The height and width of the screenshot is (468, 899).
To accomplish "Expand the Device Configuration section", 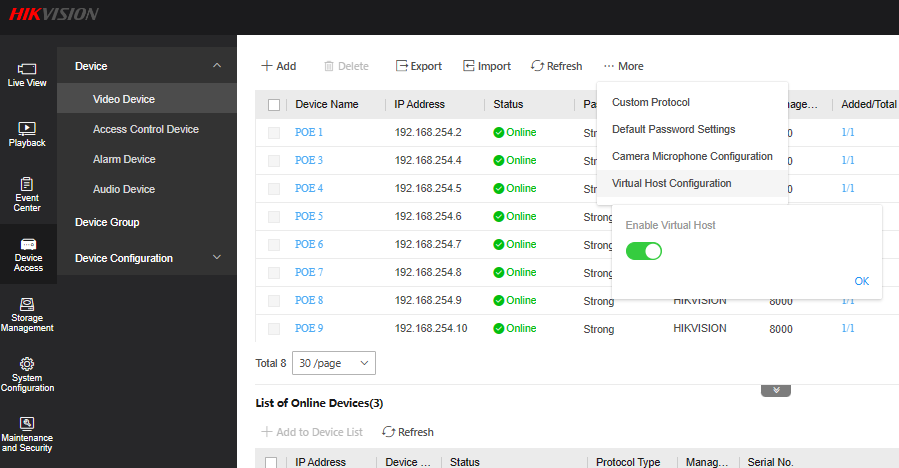I will click(217, 258).
